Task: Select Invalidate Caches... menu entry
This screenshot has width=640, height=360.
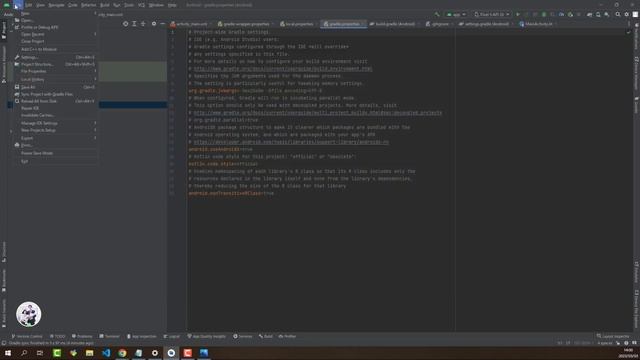Action: (56, 116)
